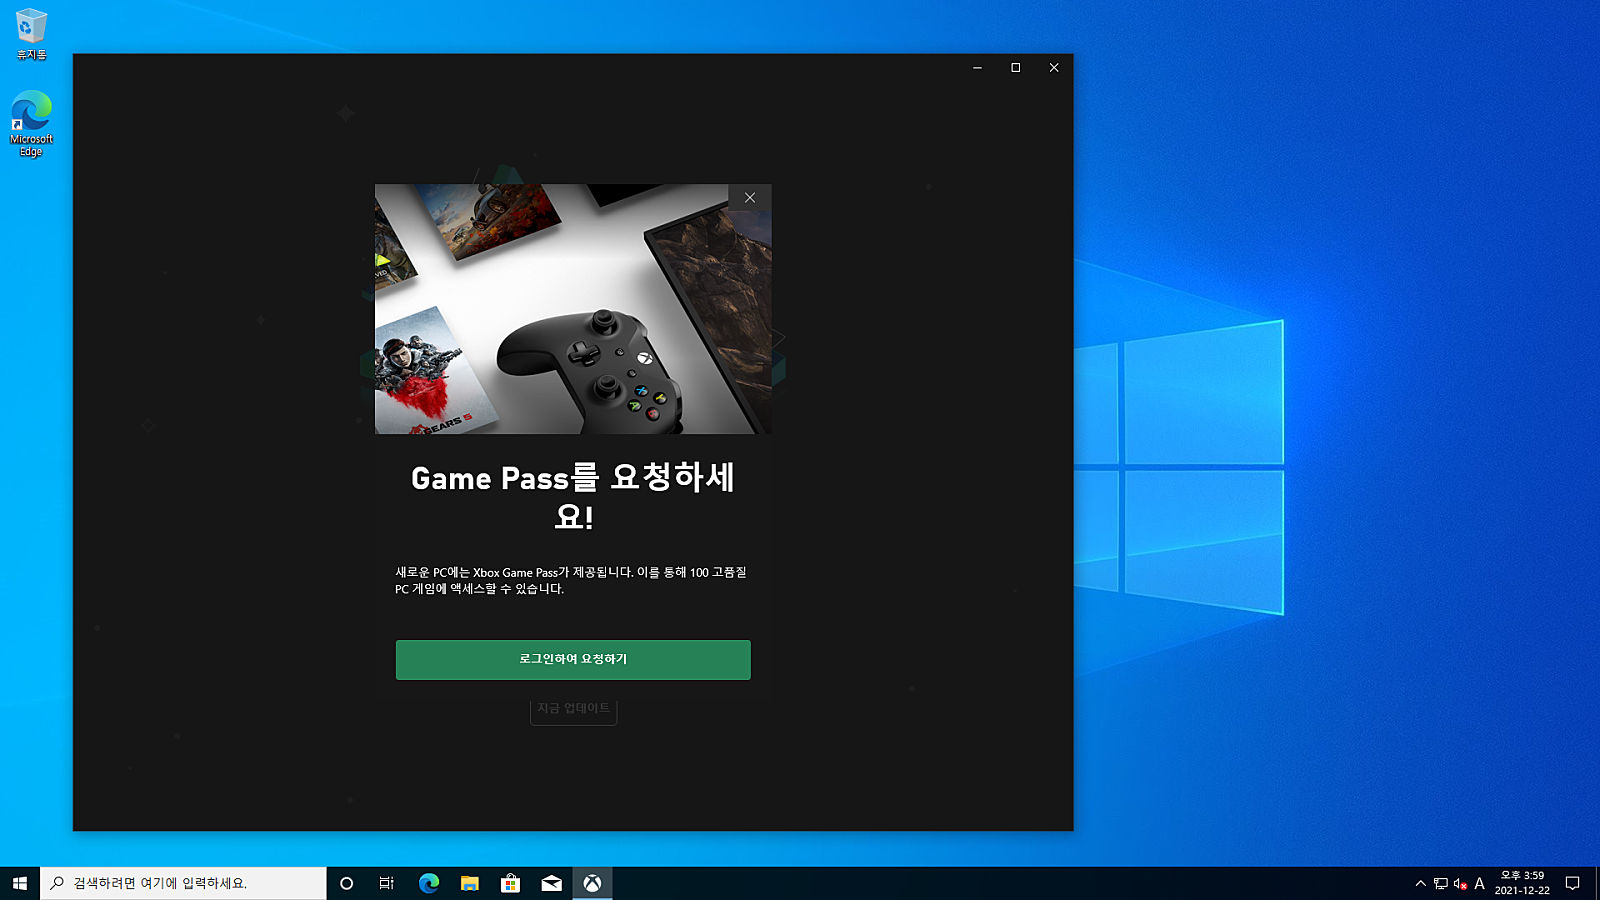This screenshot has height=900, width=1600.
Task: Open the taskbar clock and calendar
Action: click(x=1522, y=883)
